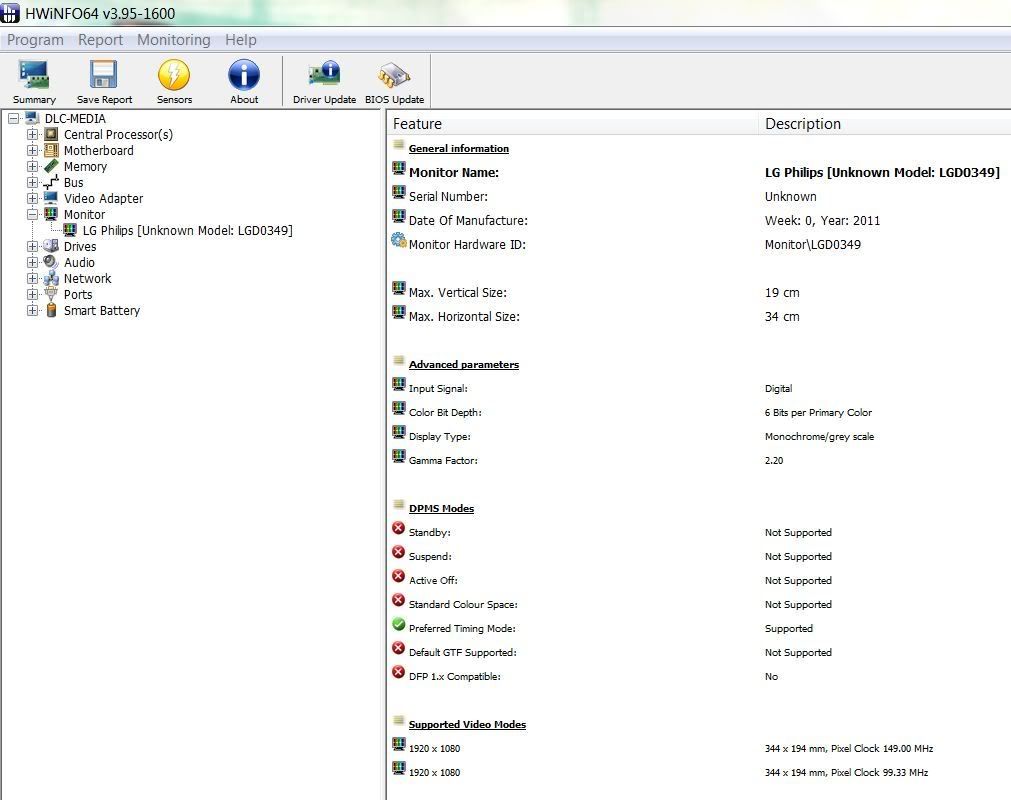Click the Feature column header
This screenshot has width=1011, height=800.
573,124
